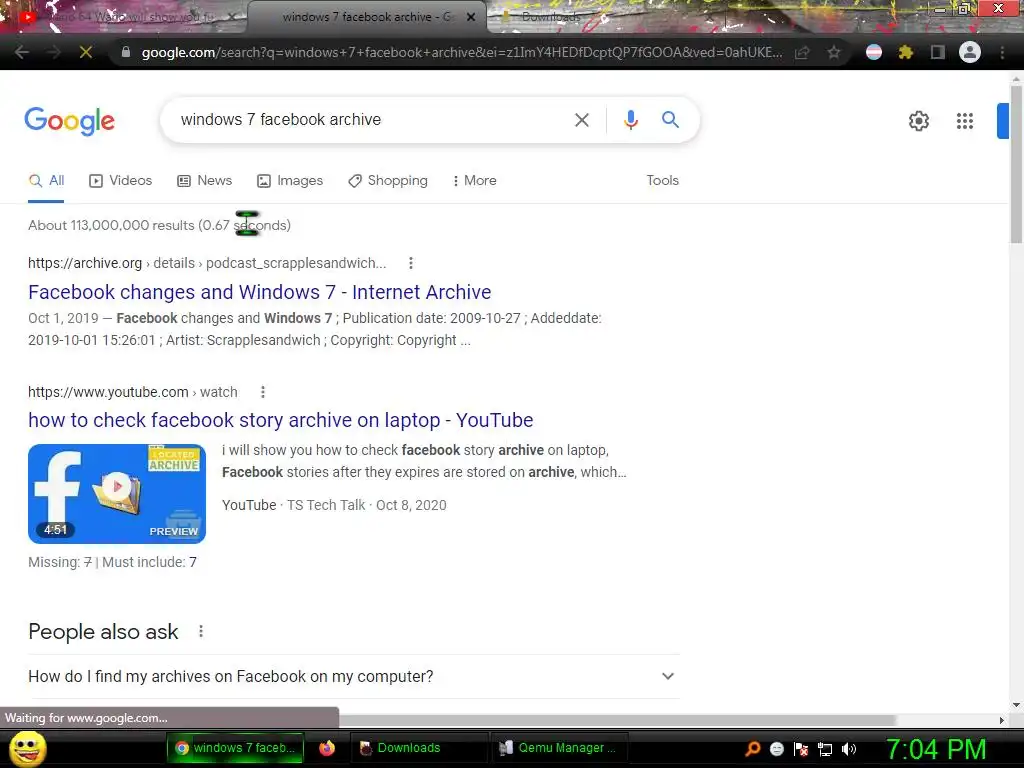The image size is (1024, 768).
Task: Clear the search box text
Action: [581, 120]
